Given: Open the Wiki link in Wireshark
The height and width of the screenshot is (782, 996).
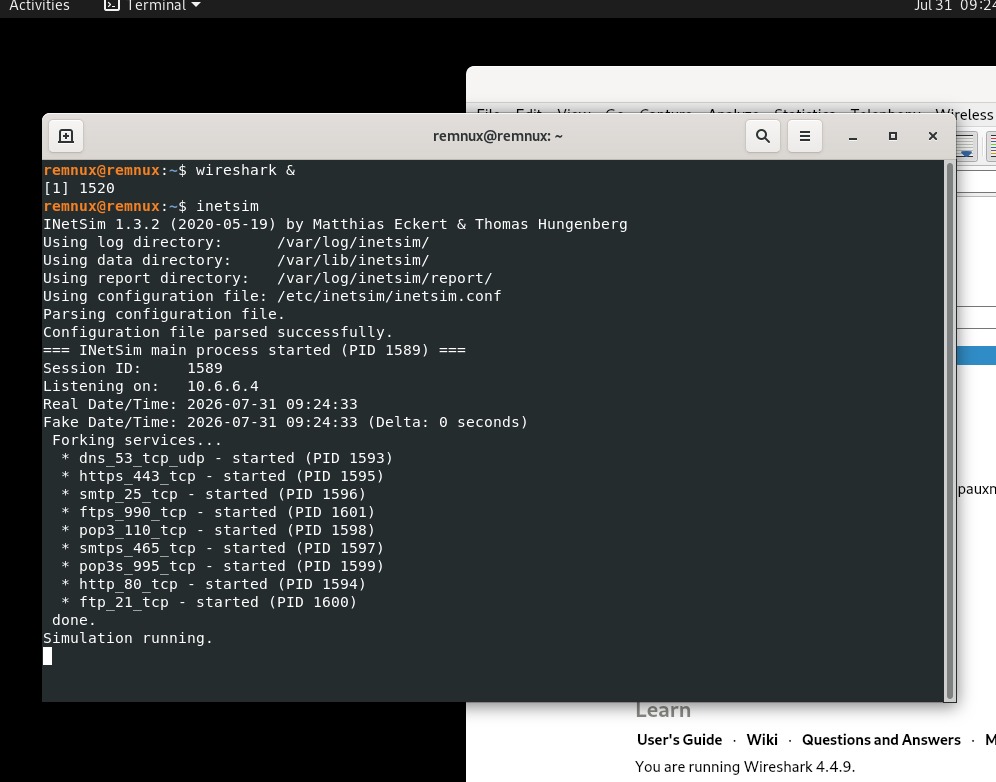Looking at the screenshot, I should 762,739.
